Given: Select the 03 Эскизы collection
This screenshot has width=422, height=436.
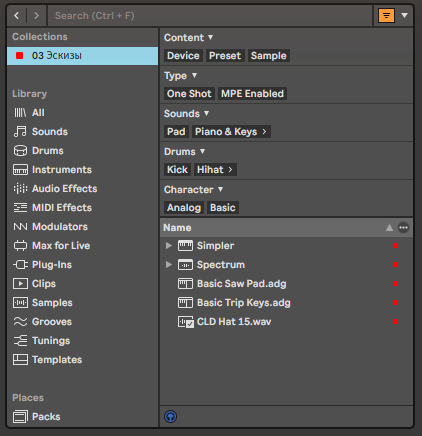Looking at the screenshot, I should [82, 56].
